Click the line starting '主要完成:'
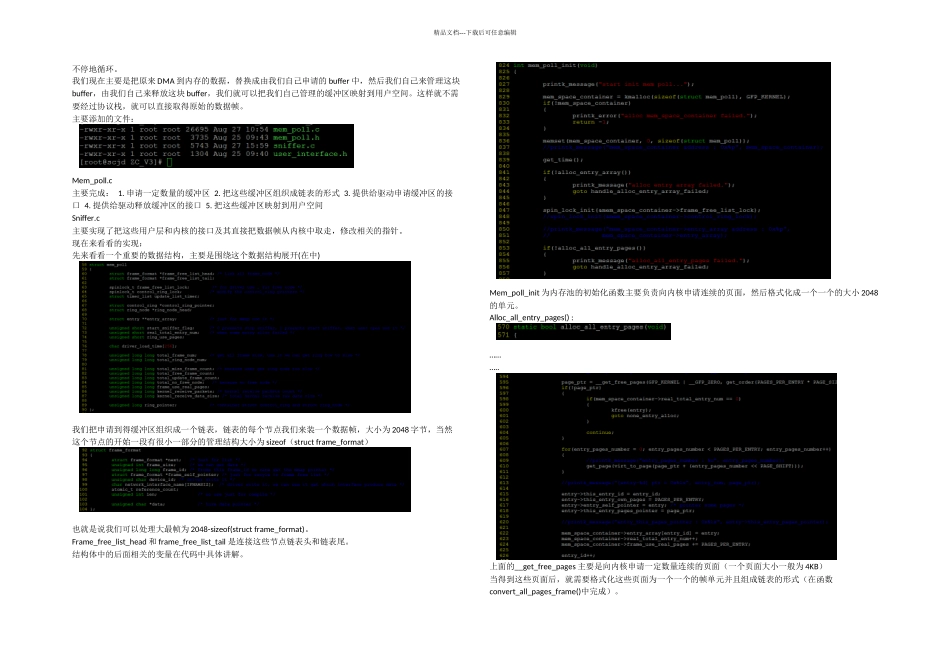Image resolution: width=950 pixels, height=672 pixels. coord(262,199)
